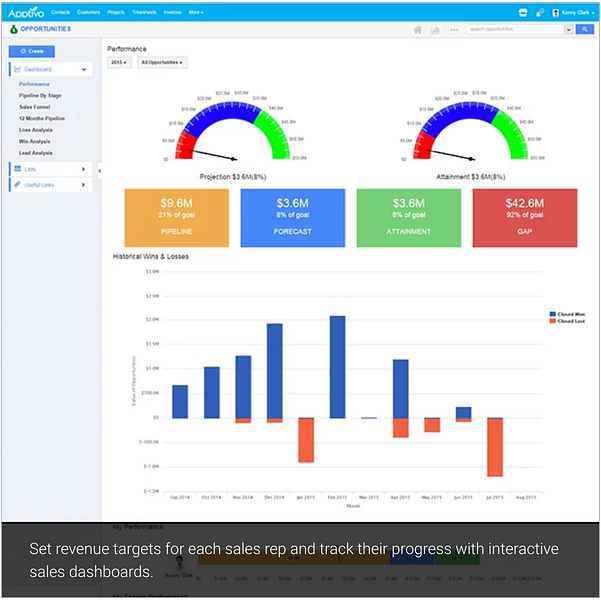Open Customers in the top navigation
601x600 pixels.
click(88, 12)
